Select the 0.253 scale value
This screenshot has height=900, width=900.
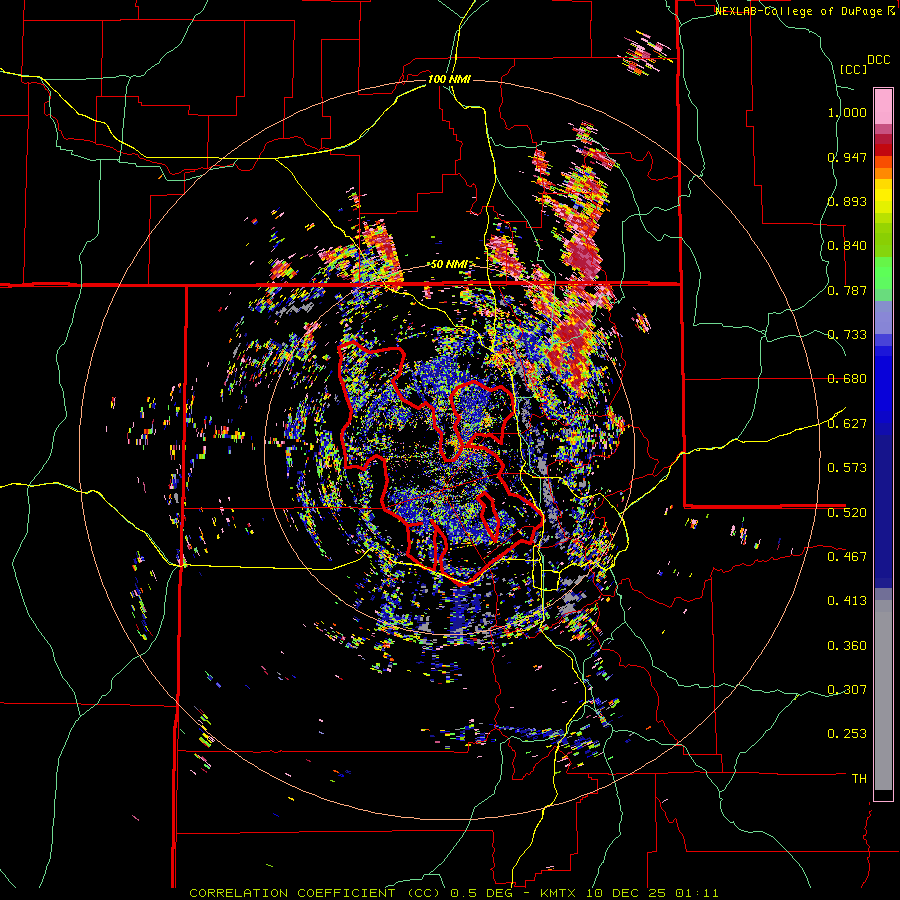click(x=847, y=734)
